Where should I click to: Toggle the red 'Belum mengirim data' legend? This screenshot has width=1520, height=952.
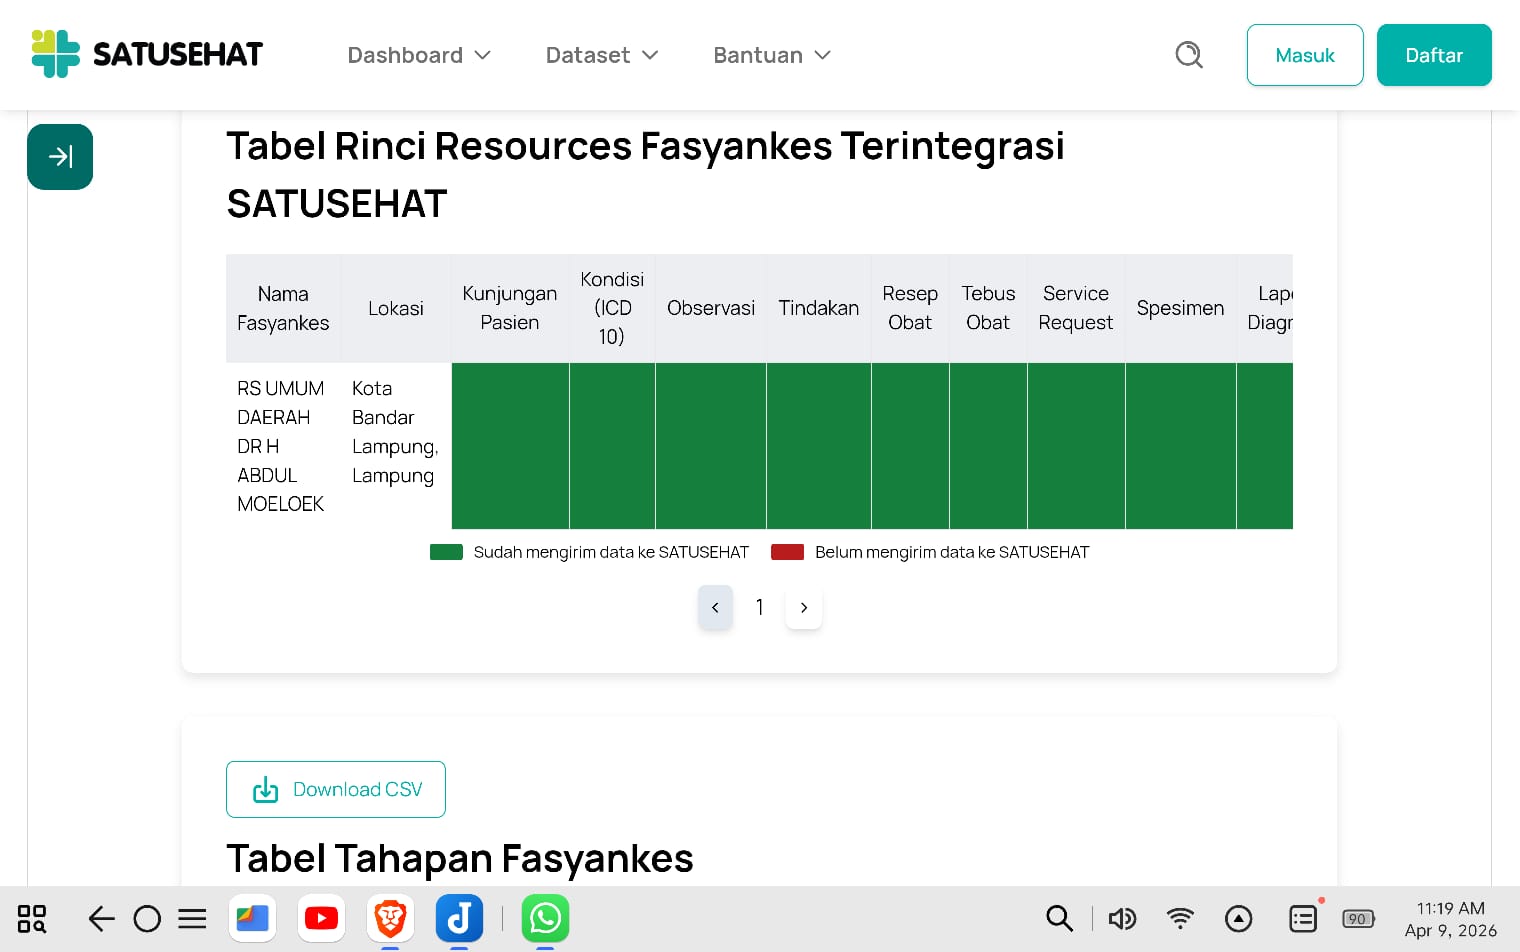pyautogui.click(x=930, y=552)
